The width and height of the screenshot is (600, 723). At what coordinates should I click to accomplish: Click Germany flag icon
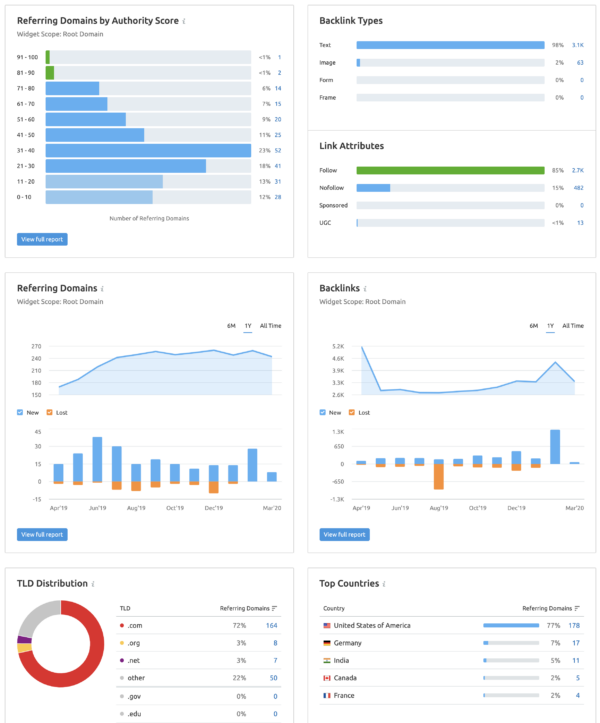click(327, 643)
